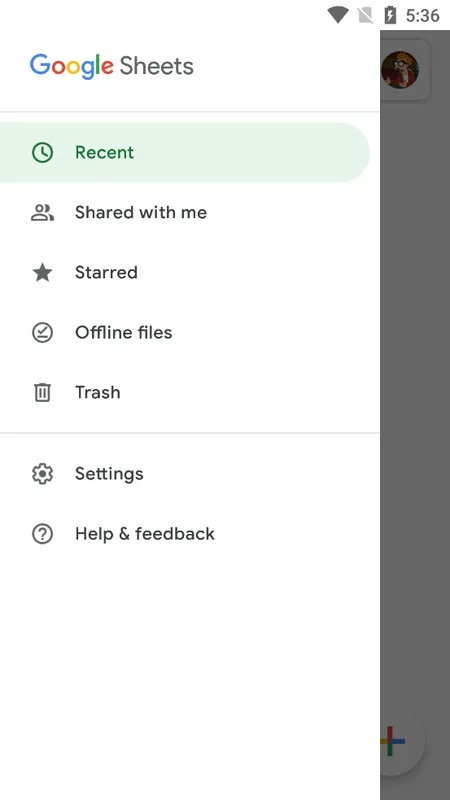
Task: Tap the people icon for shared files
Action: pyautogui.click(x=42, y=212)
